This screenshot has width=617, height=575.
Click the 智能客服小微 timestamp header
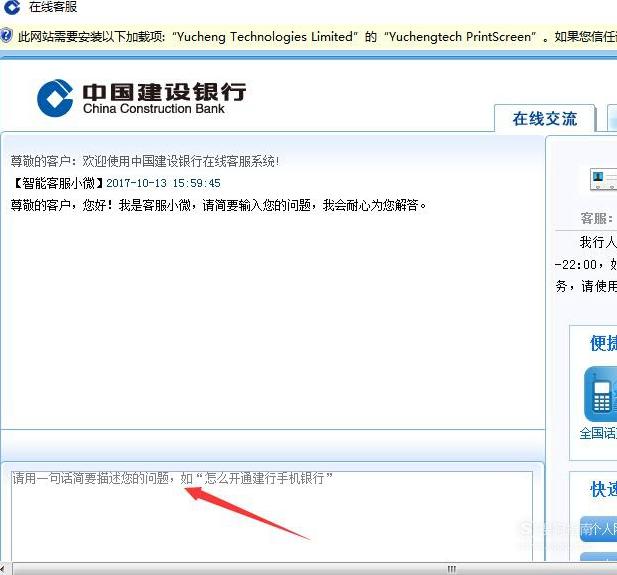click(116, 183)
